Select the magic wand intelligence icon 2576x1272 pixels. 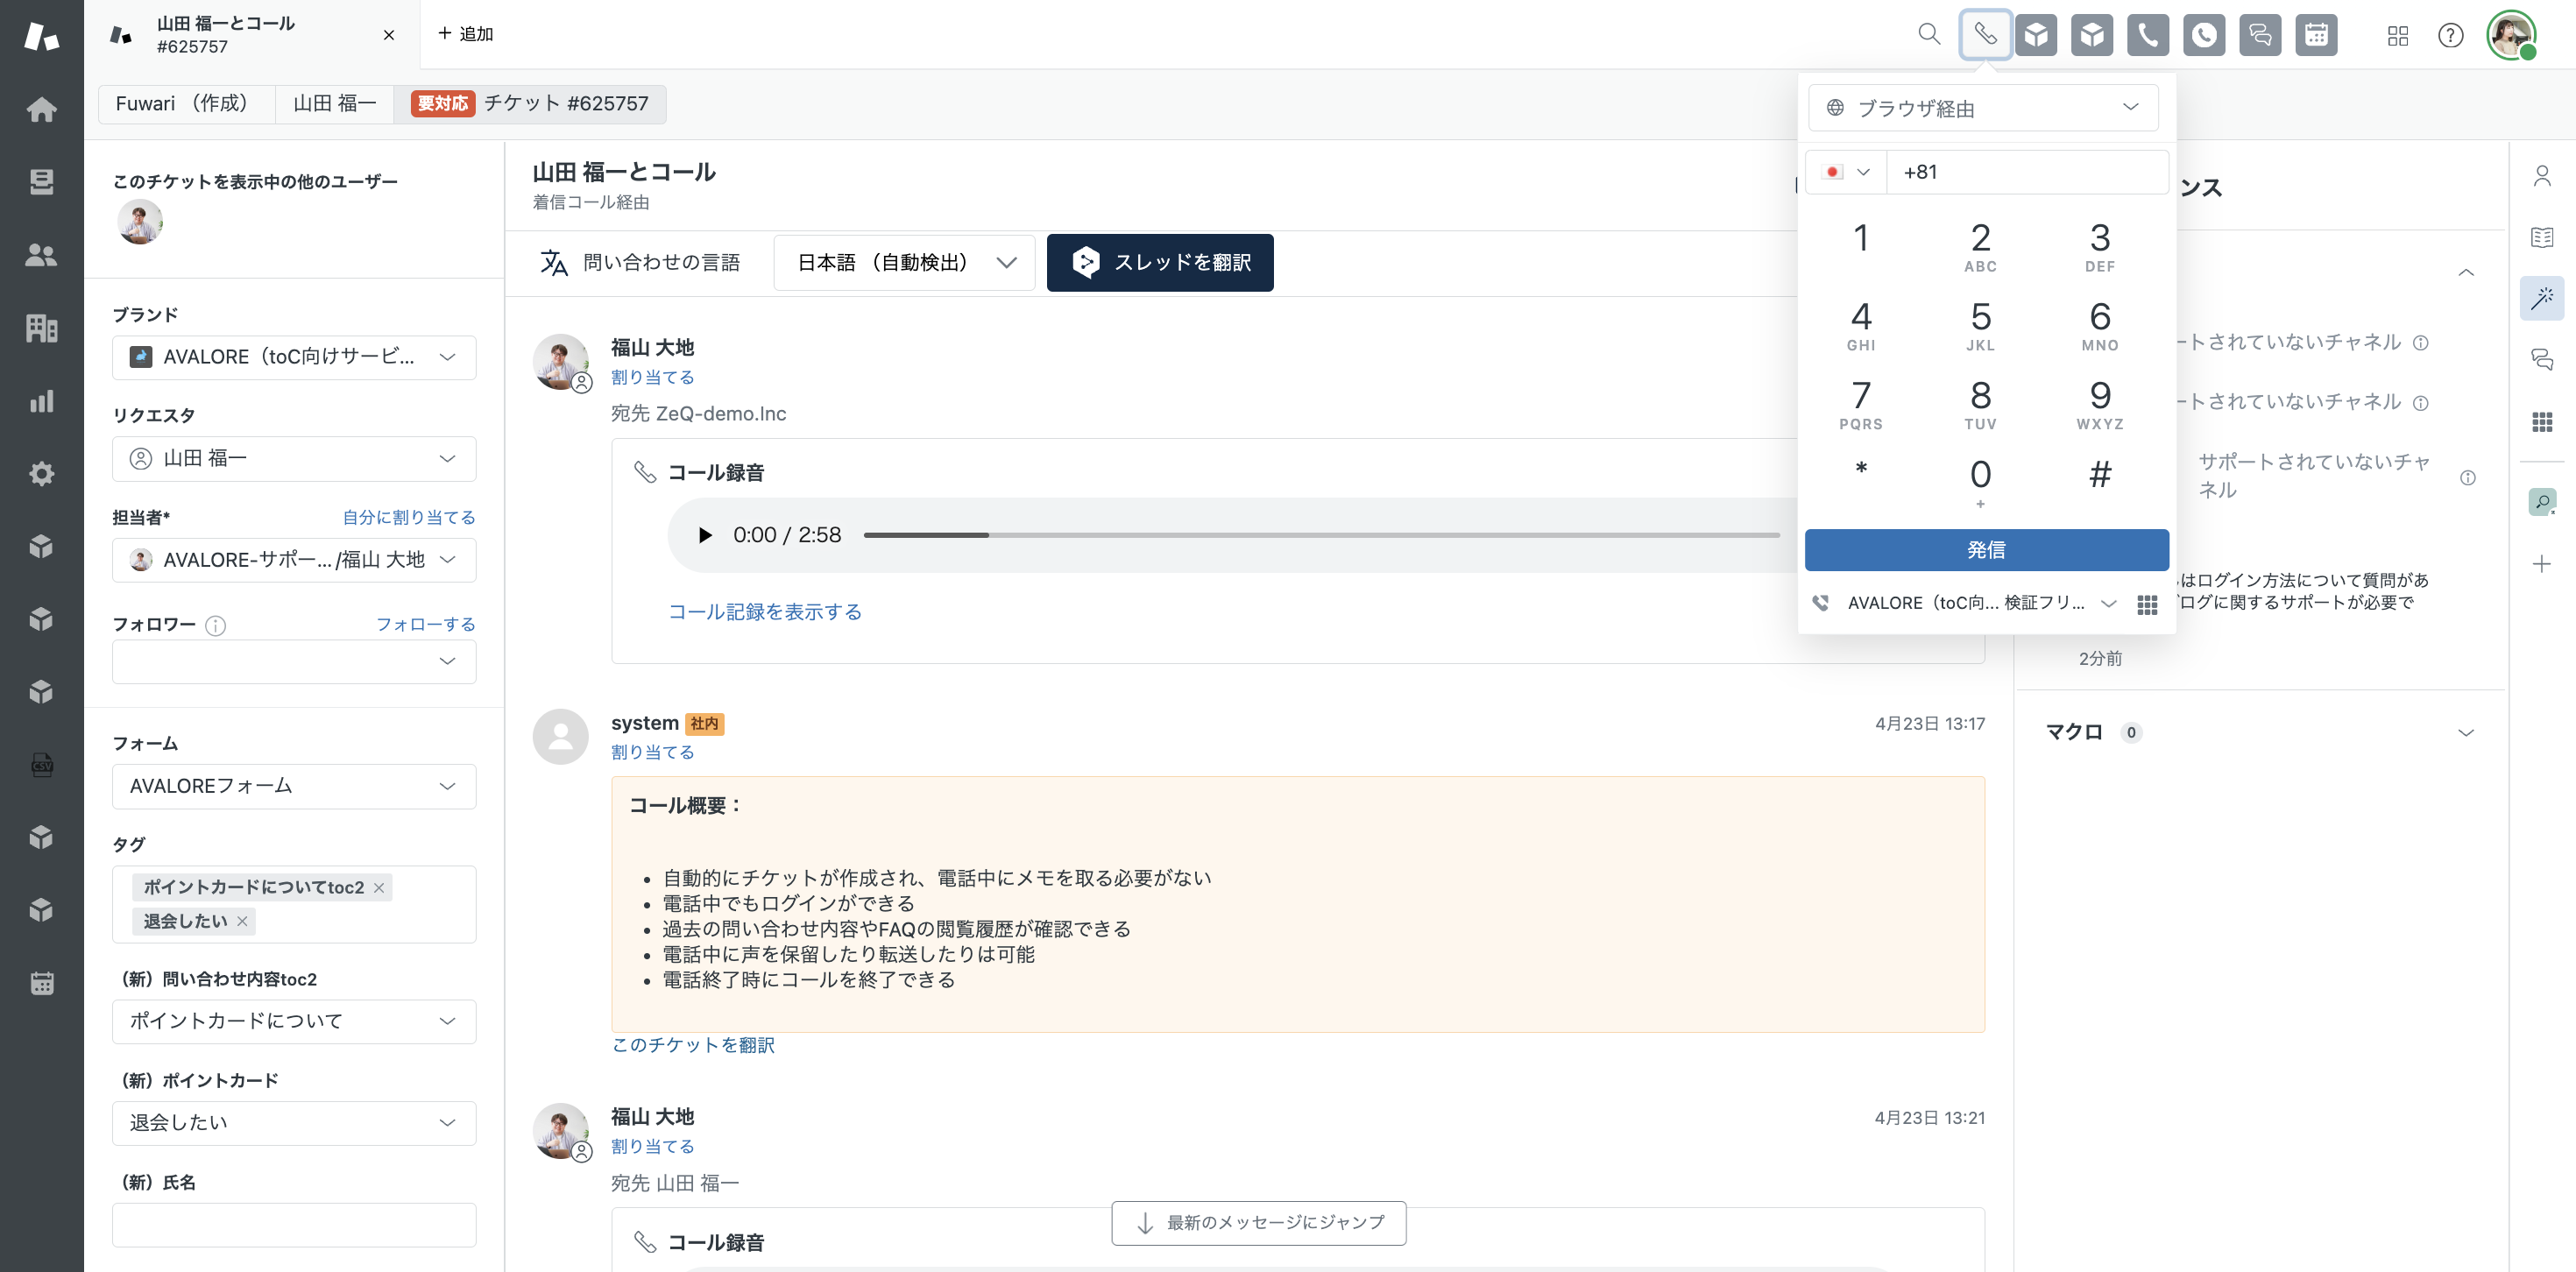pyautogui.click(x=2542, y=298)
